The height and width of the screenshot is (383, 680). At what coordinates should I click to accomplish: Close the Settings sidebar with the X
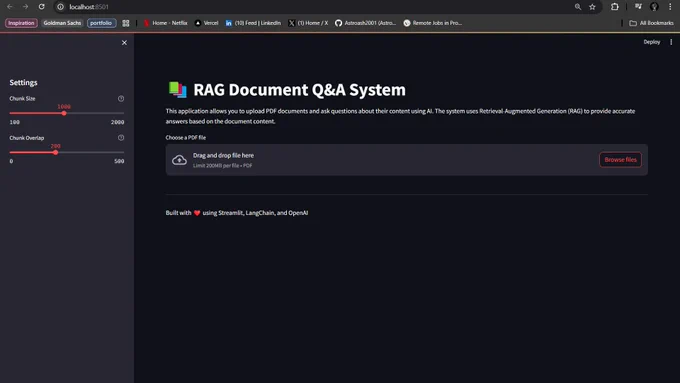click(124, 43)
